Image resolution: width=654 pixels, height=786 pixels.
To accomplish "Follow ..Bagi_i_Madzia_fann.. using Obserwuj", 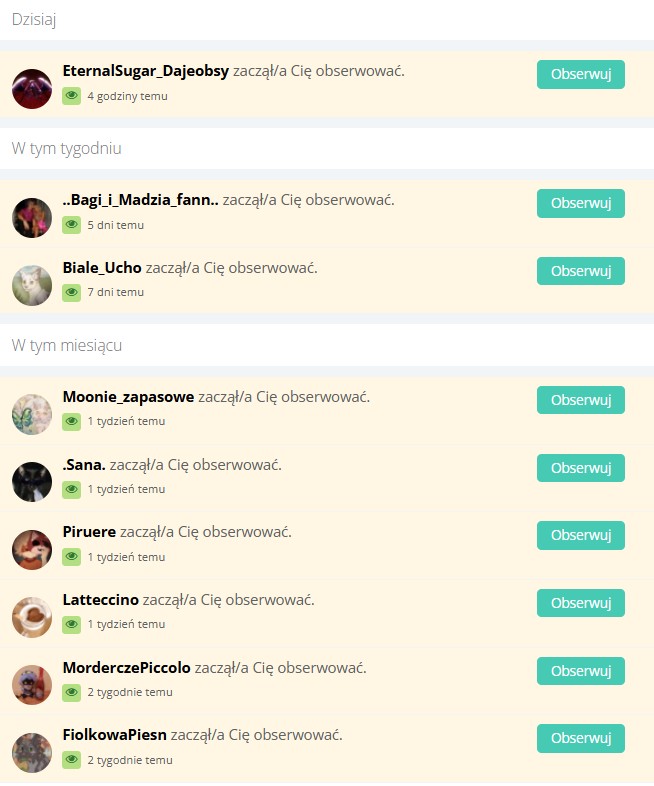I will 581,203.
